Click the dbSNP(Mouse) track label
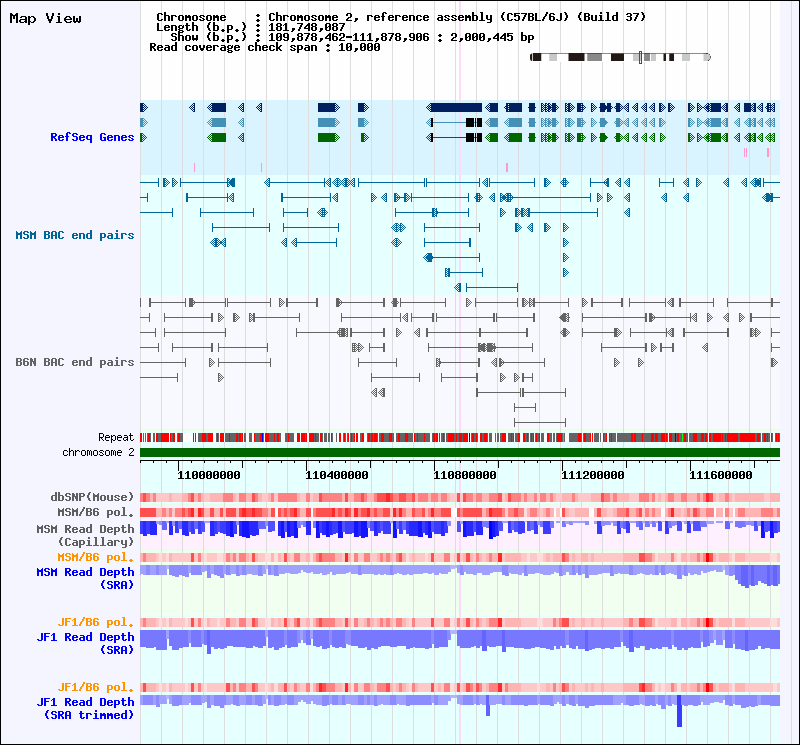Viewport: 800px width, 745px height. [x=92, y=497]
